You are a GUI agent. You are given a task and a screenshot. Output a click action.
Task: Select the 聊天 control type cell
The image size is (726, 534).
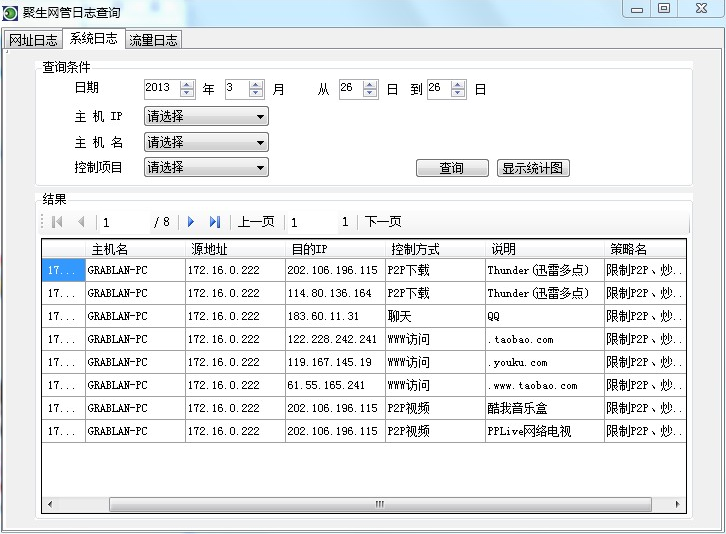435,316
